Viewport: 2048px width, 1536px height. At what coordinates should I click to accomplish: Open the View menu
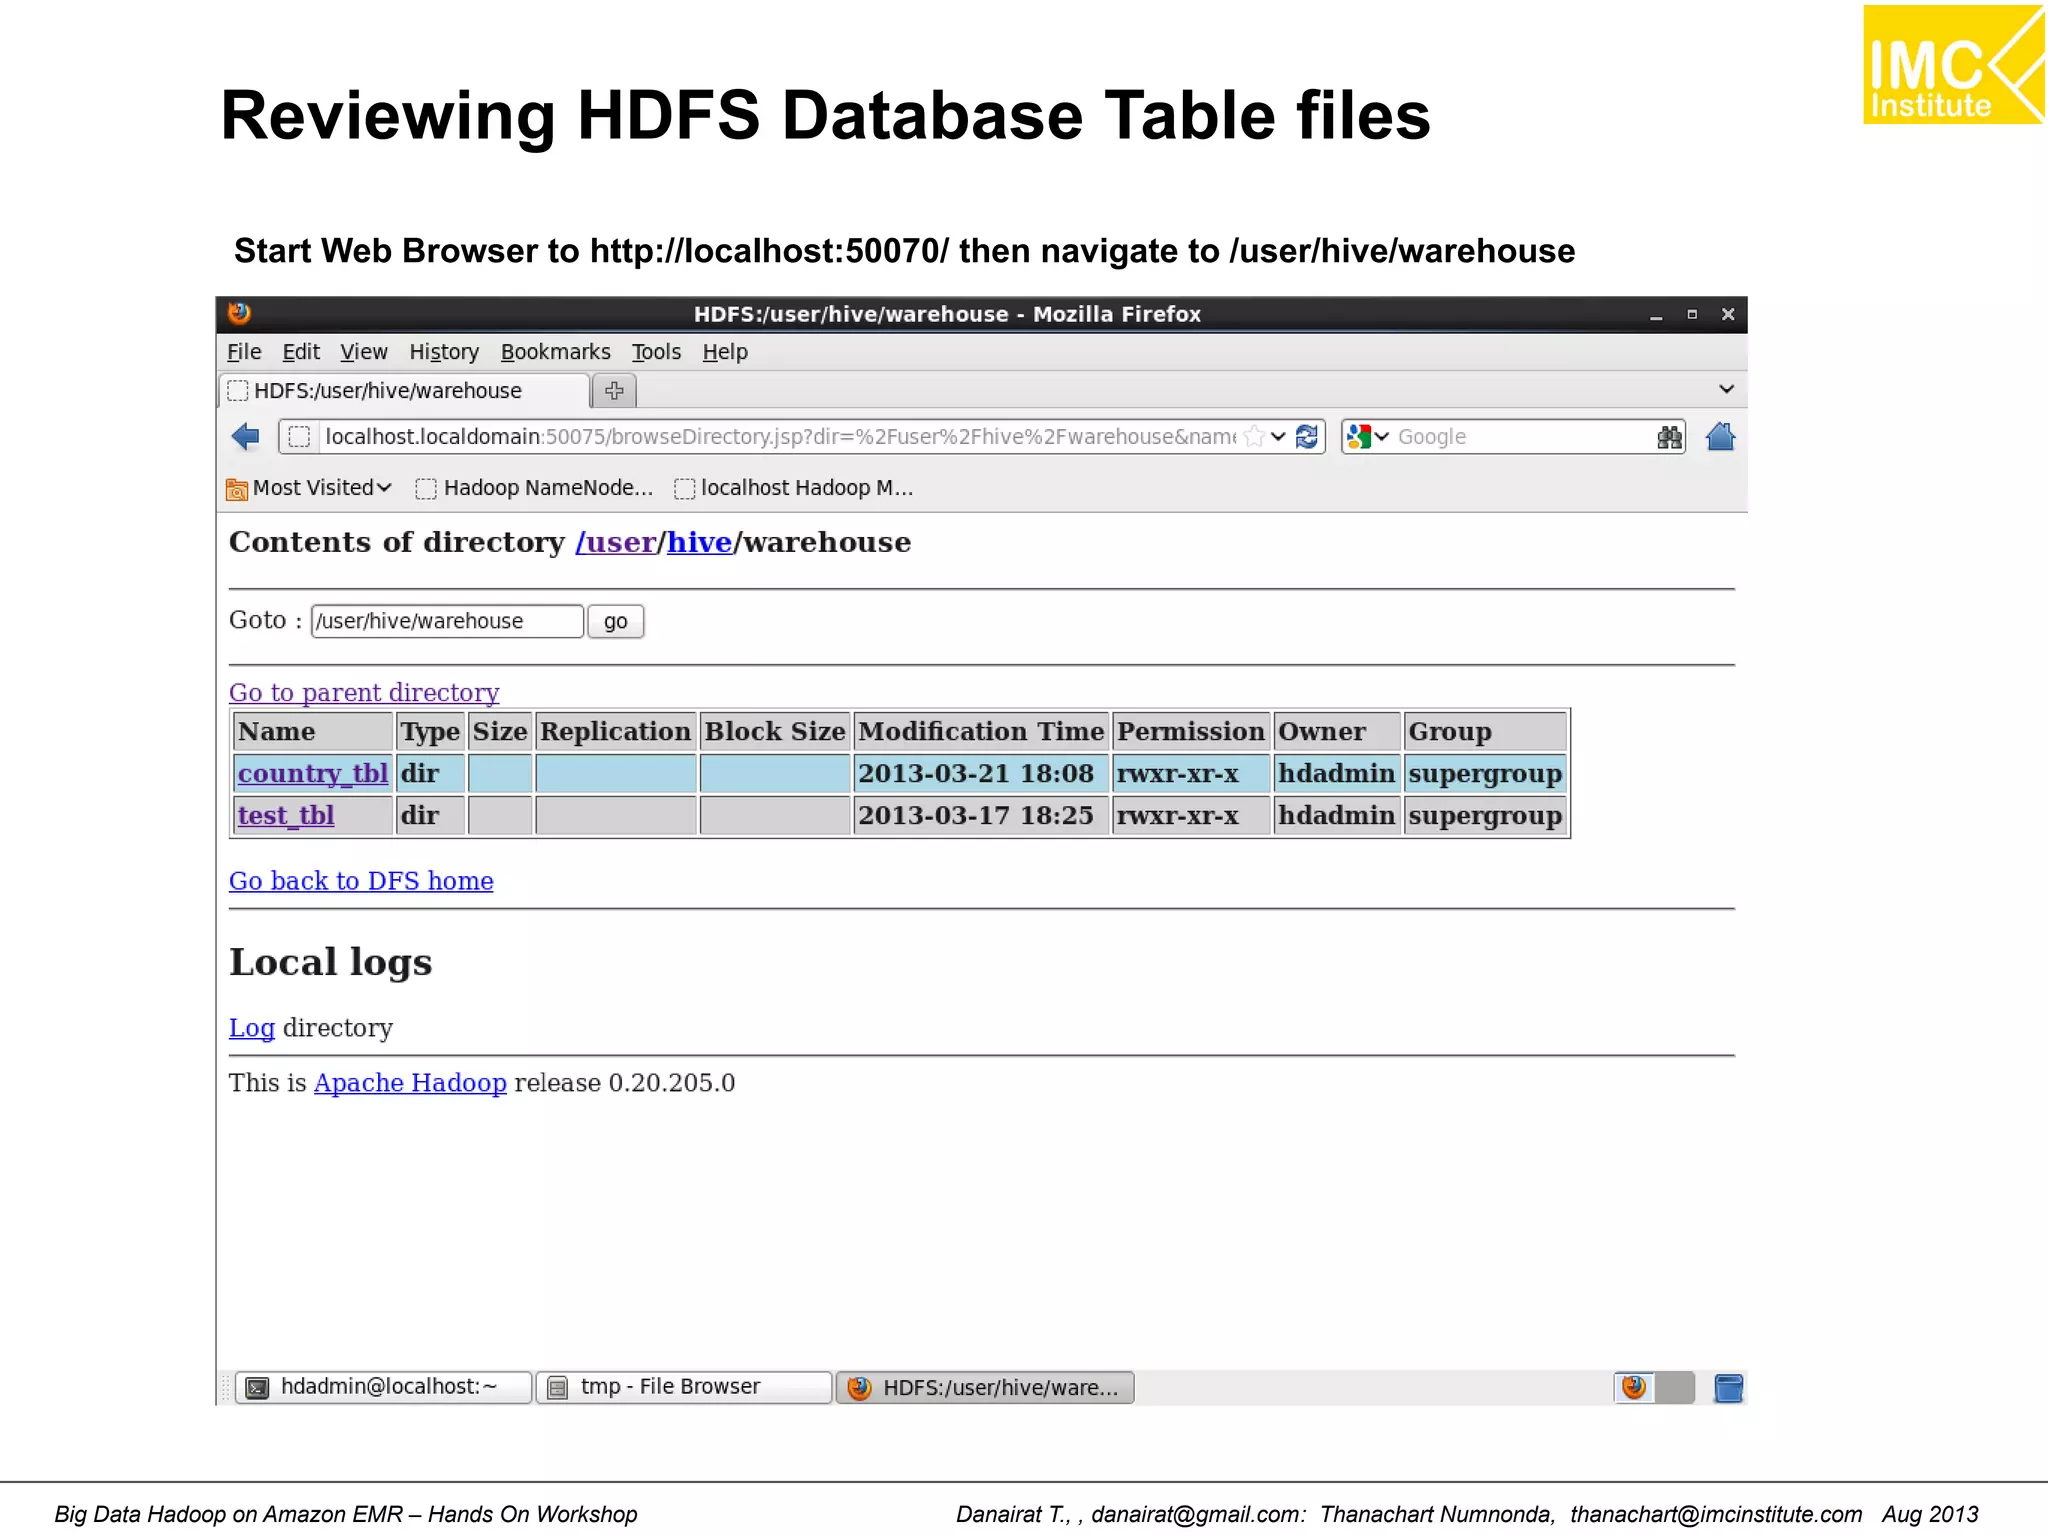363,352
